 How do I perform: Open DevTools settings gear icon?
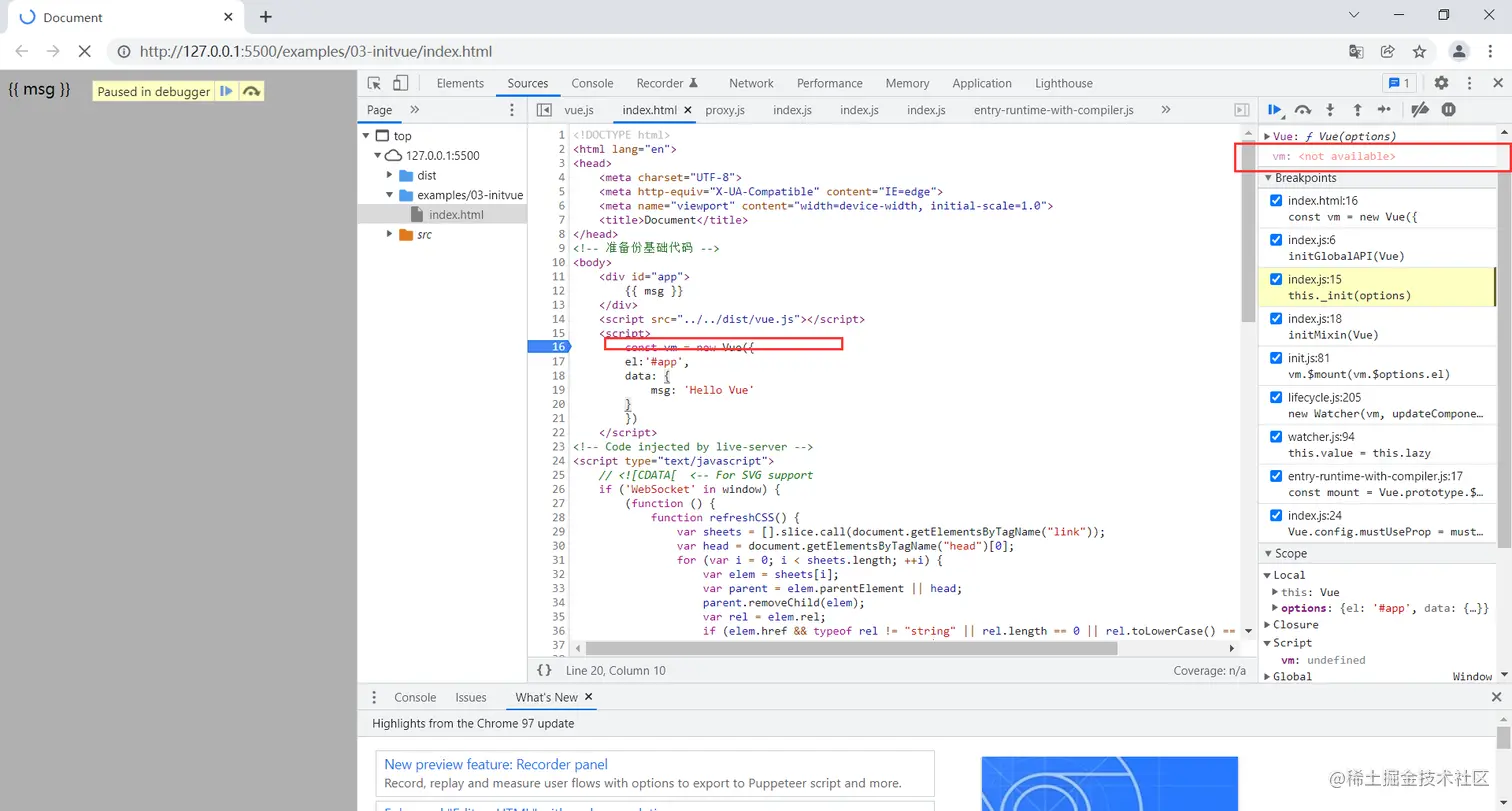1441,83
